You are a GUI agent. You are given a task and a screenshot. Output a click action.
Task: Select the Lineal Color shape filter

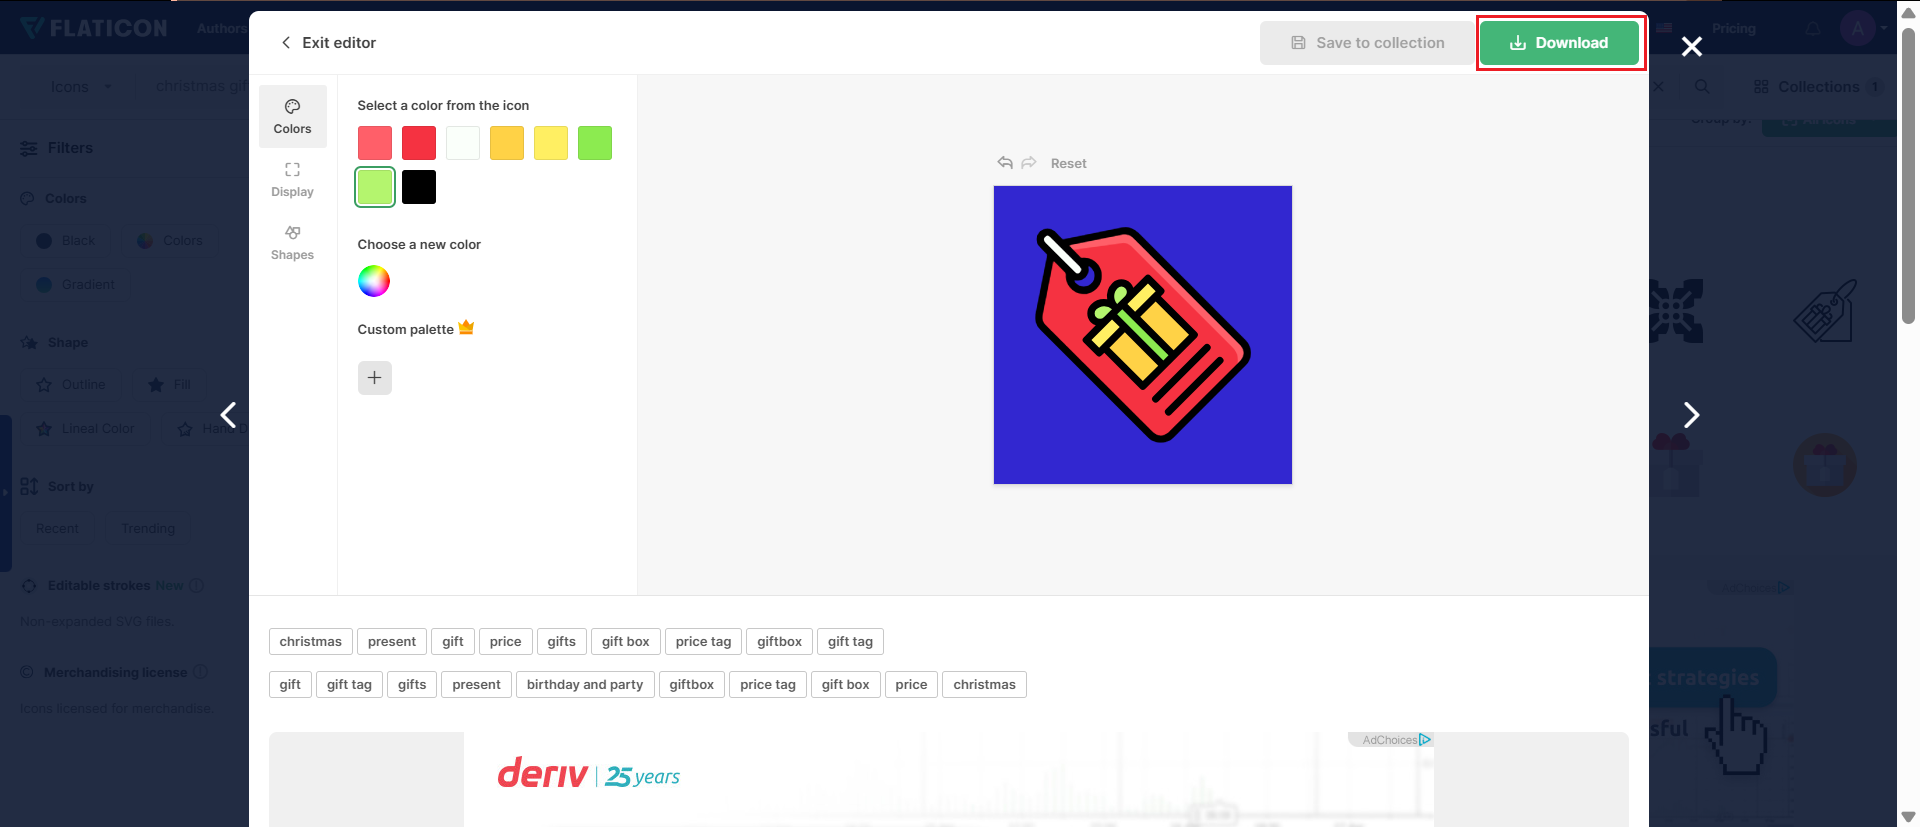pyautogui.click(x=85, y=429)
